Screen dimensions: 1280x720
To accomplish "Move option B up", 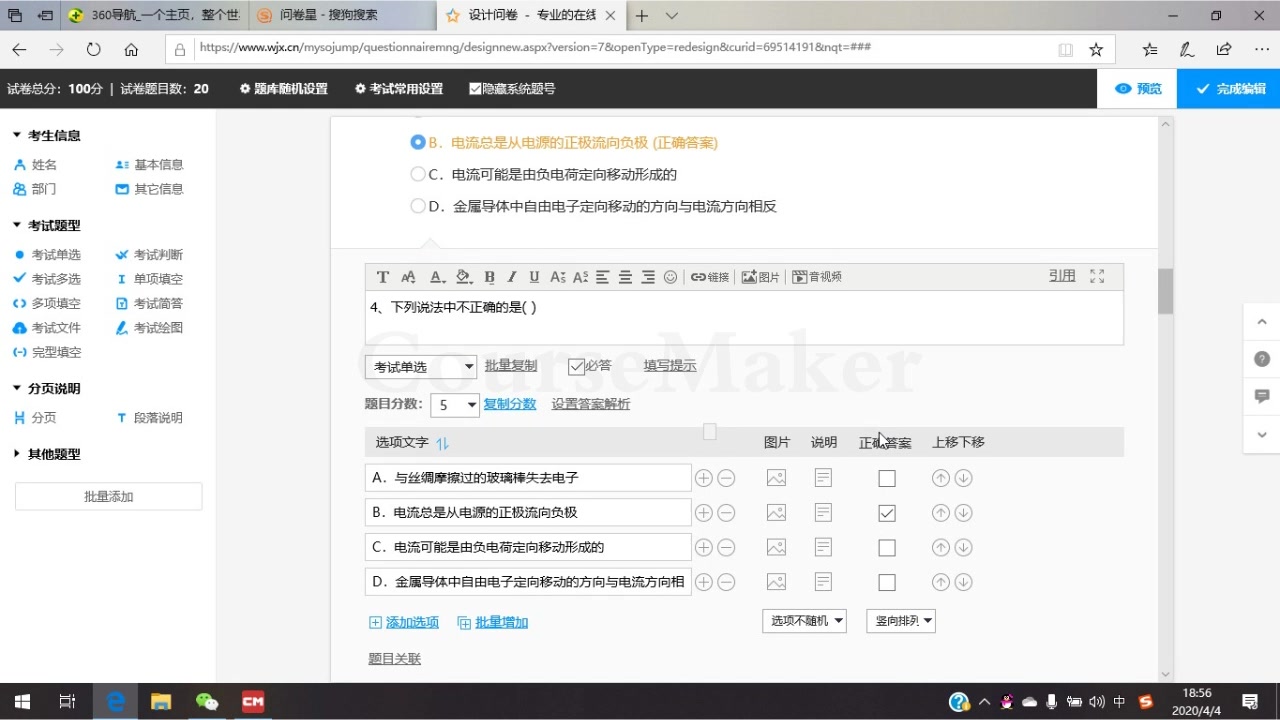I will [940, 513].
